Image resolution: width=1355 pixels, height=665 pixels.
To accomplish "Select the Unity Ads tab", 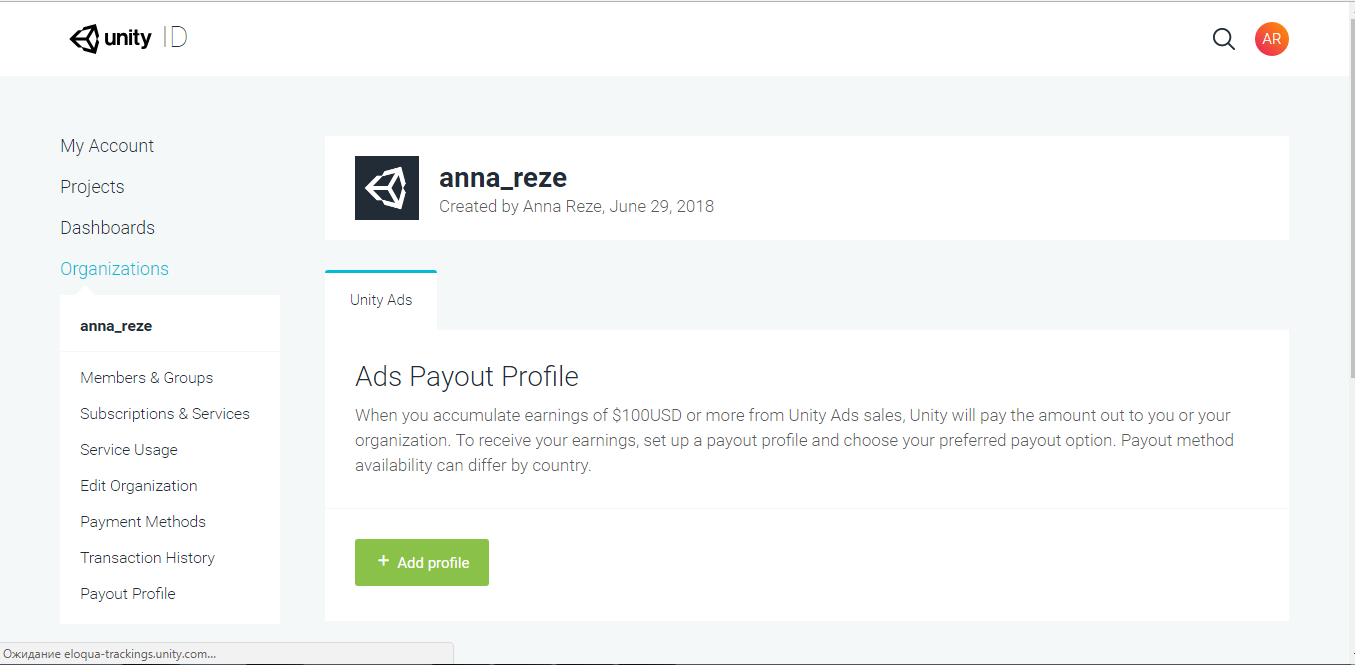I will (x=381, y=300).
